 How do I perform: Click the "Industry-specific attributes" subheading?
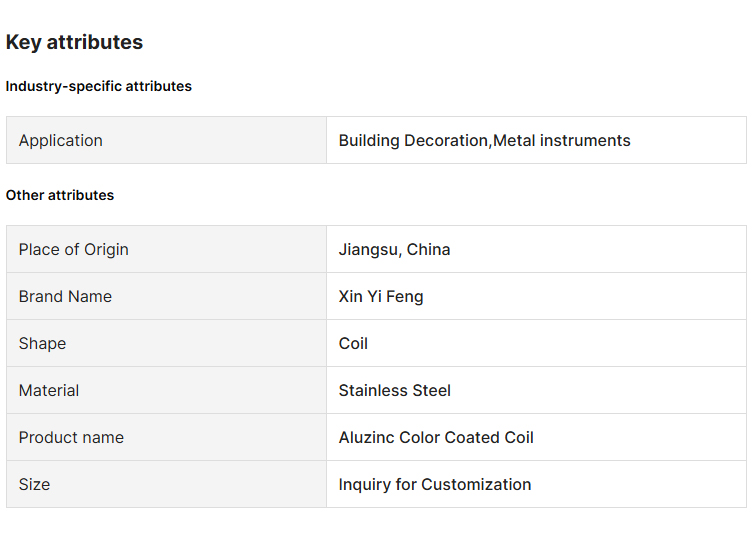pyautogui.click(x=98, y=86)
